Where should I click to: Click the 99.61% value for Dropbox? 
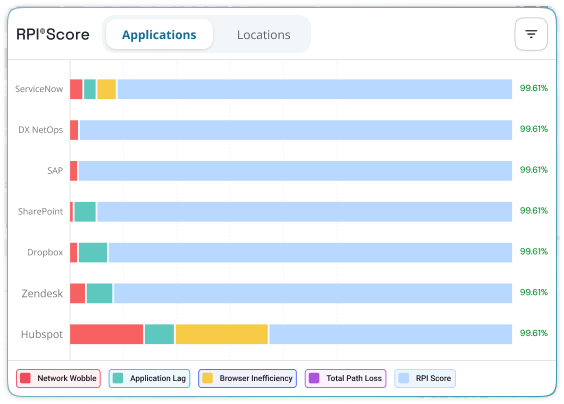coord(534,251)
